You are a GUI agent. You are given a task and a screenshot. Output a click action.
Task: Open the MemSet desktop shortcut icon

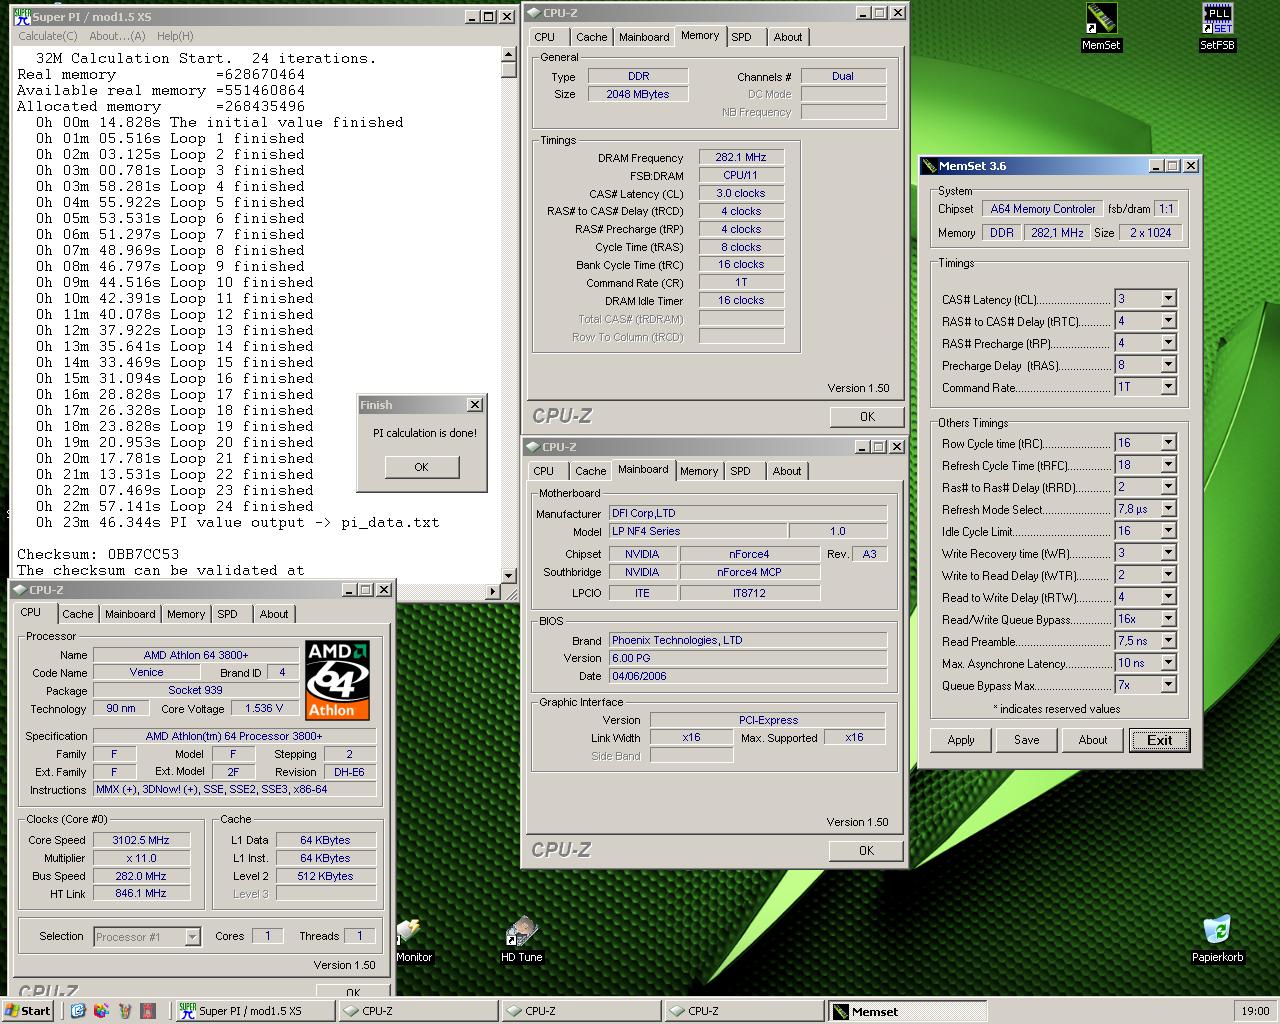click(1101, 20)
